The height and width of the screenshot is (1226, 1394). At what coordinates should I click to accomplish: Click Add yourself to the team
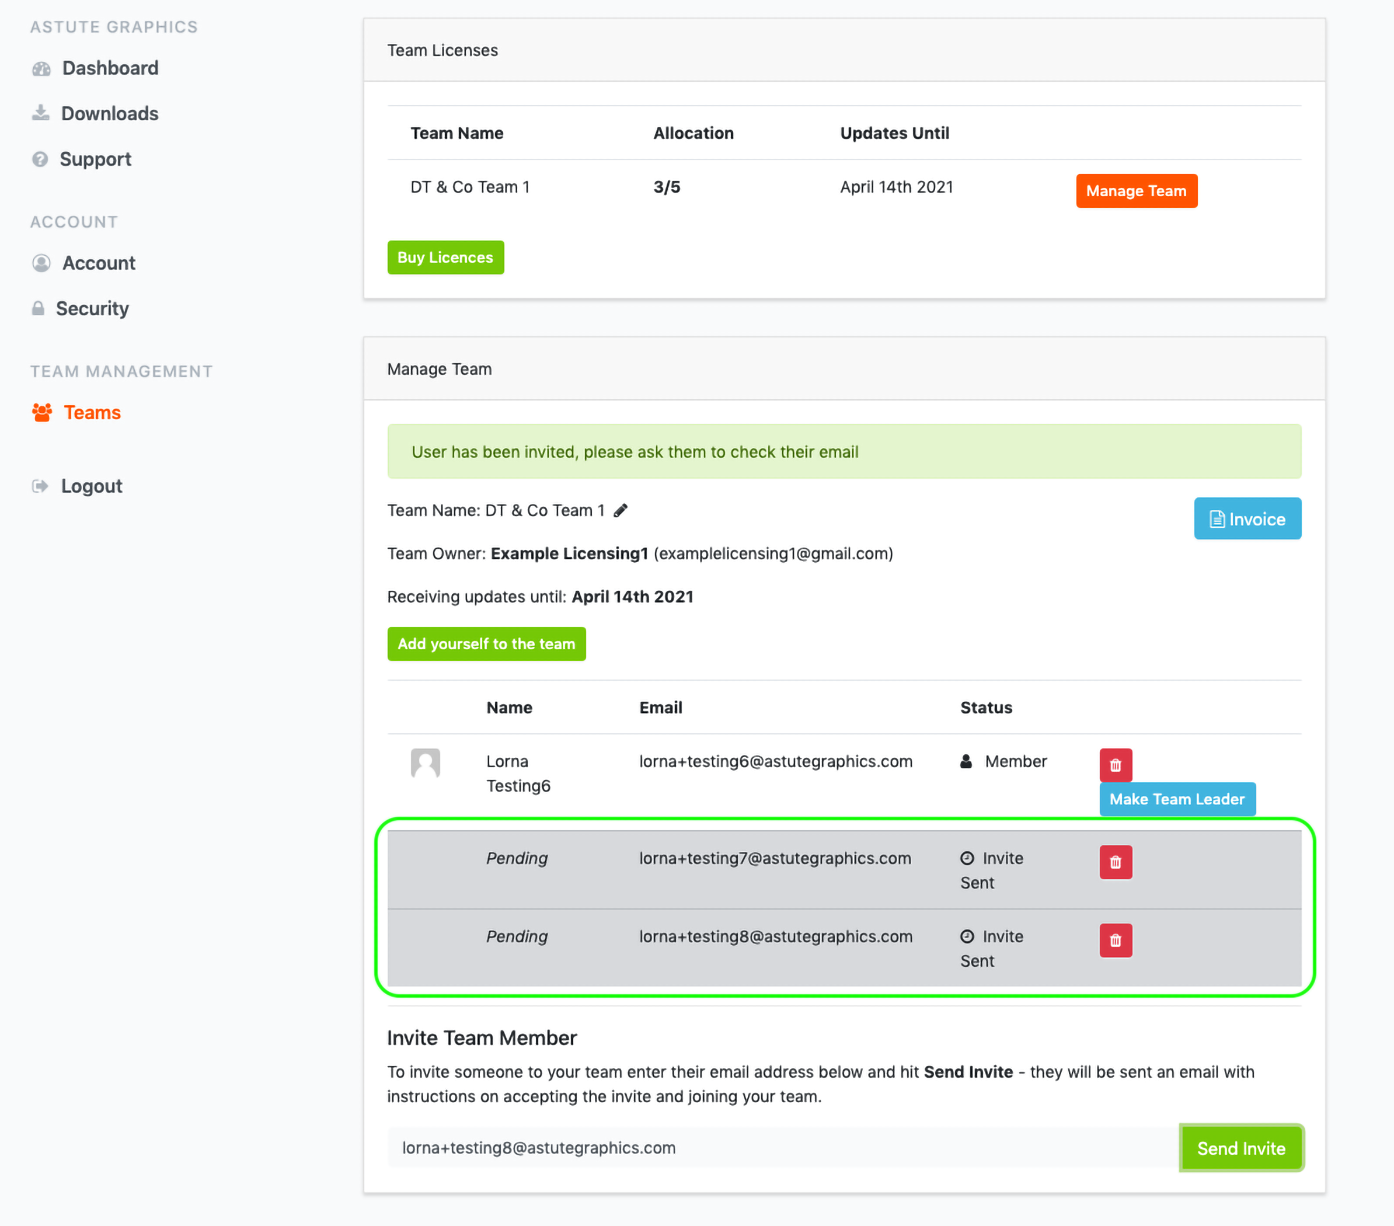[x=486, y=644]
